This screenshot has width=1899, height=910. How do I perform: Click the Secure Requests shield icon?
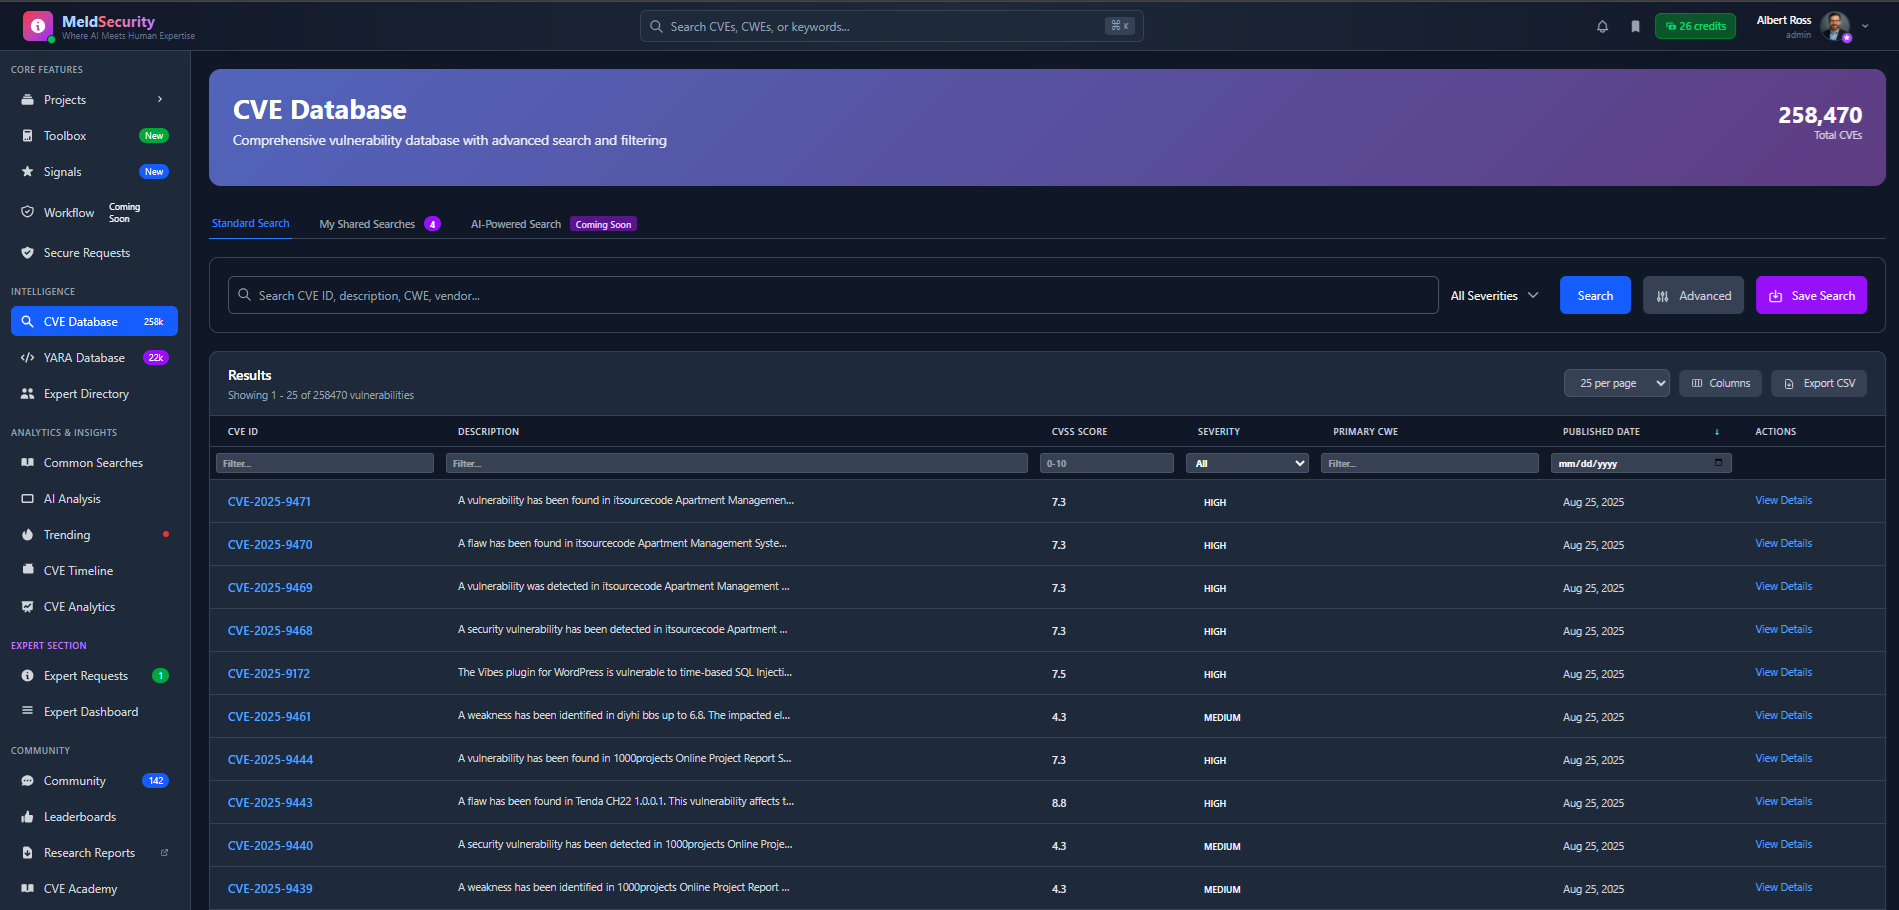27,253
